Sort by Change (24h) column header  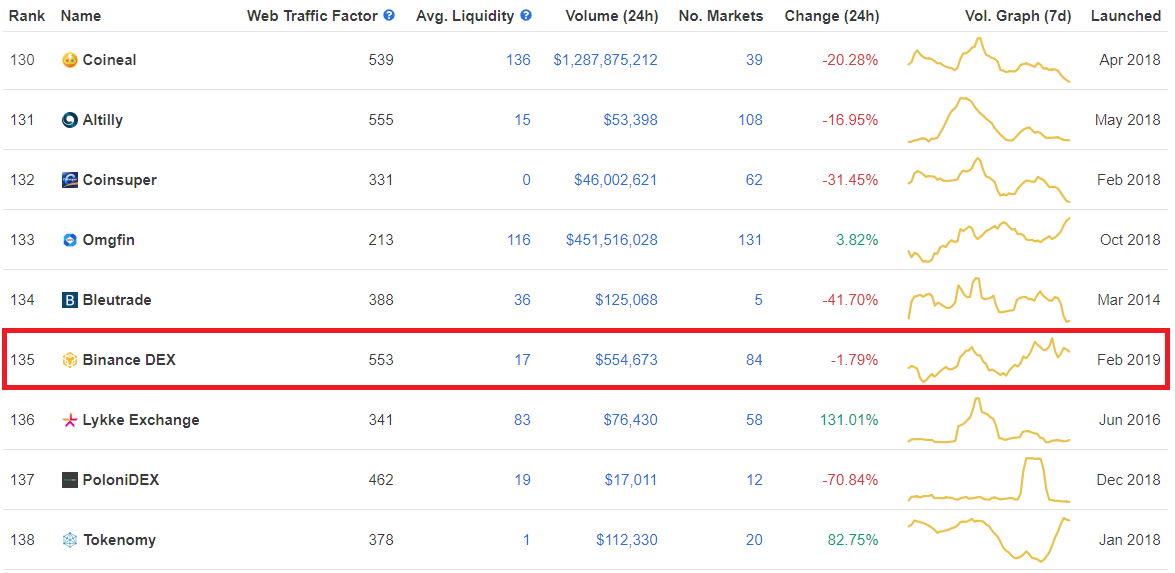(x=832, y=16)
